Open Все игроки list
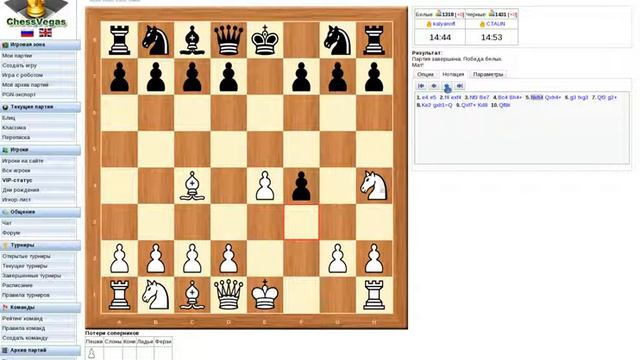Screen dimensions: 640x360 click(x=16, y=171)
